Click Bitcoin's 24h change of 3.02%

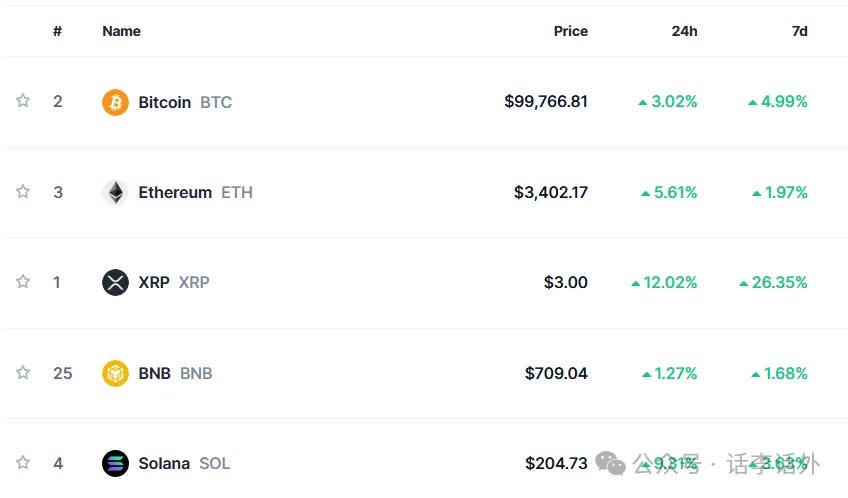tap(668, 102)
